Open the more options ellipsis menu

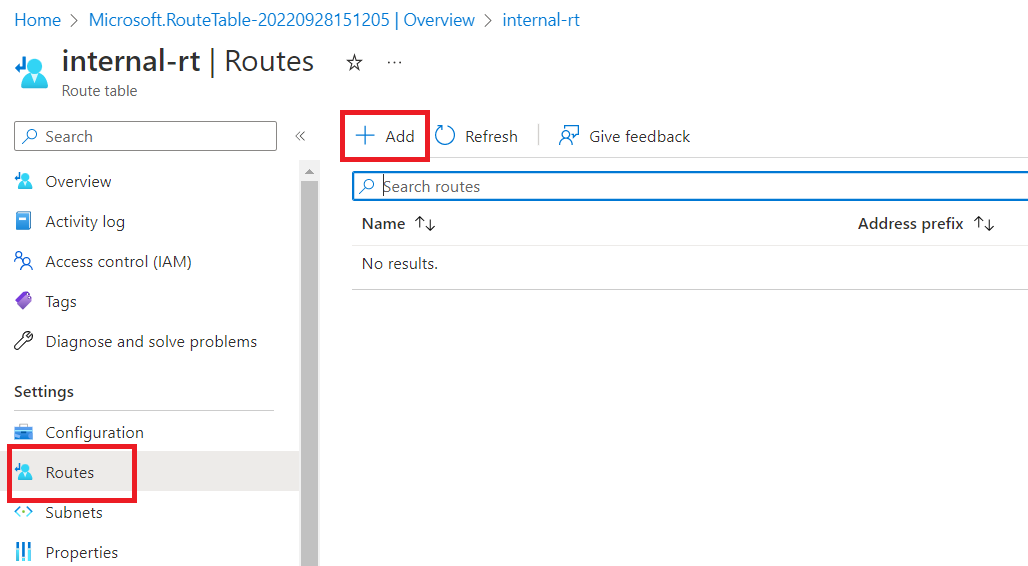[x=395, y=63]
